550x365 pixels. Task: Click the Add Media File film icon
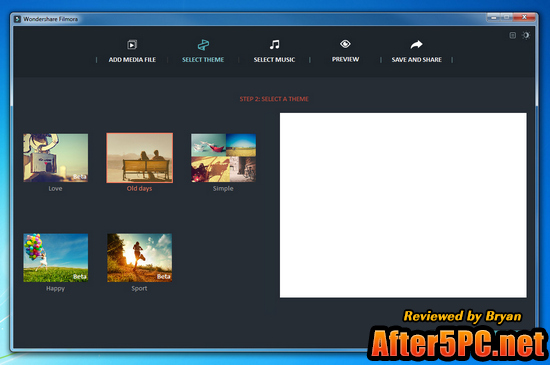coord(132,45)
